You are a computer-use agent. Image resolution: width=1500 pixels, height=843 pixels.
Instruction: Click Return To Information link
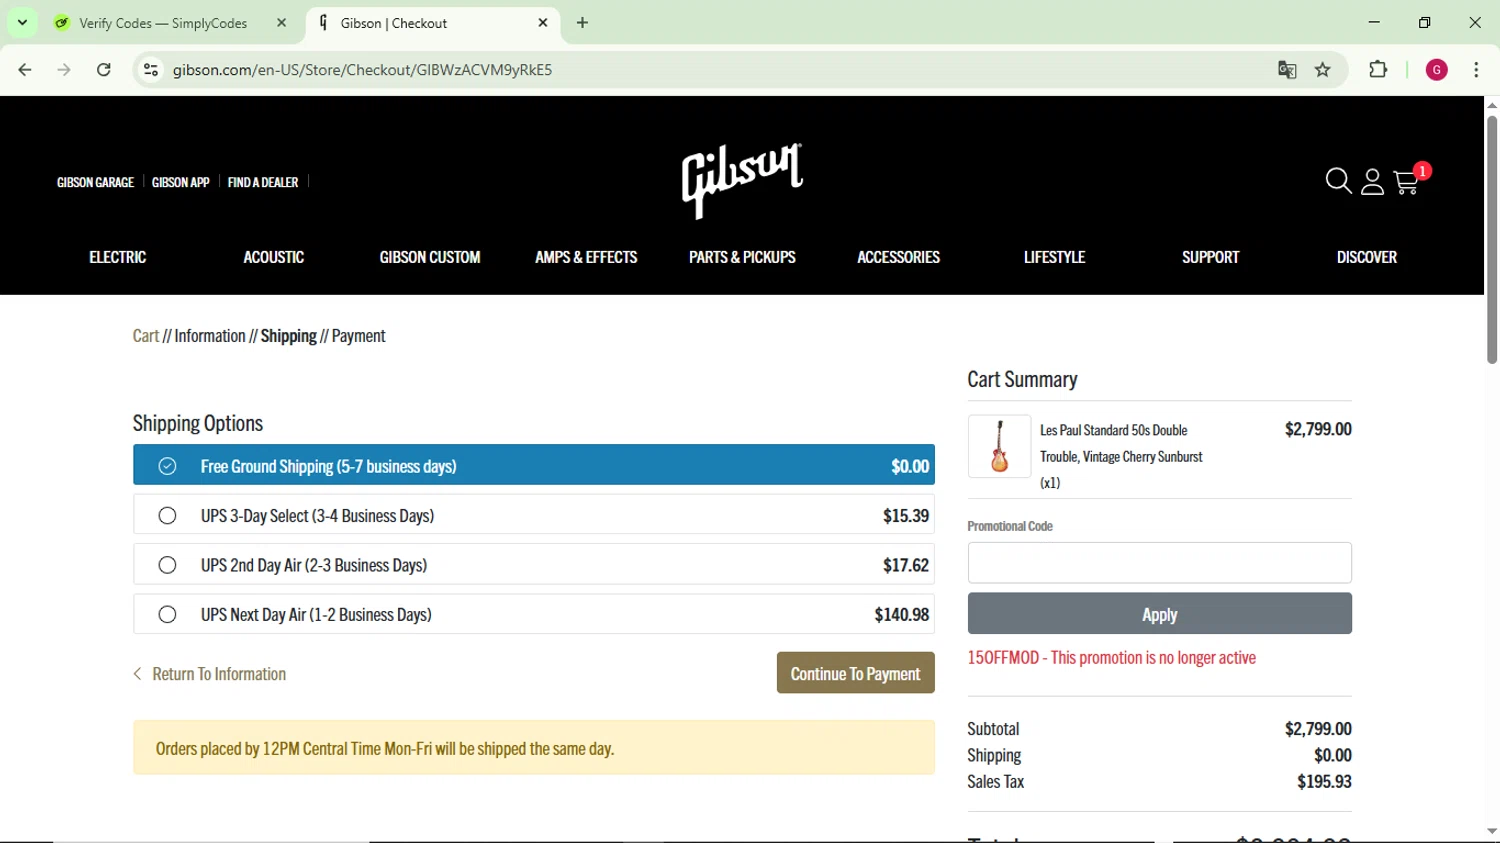tap(210, 674)
